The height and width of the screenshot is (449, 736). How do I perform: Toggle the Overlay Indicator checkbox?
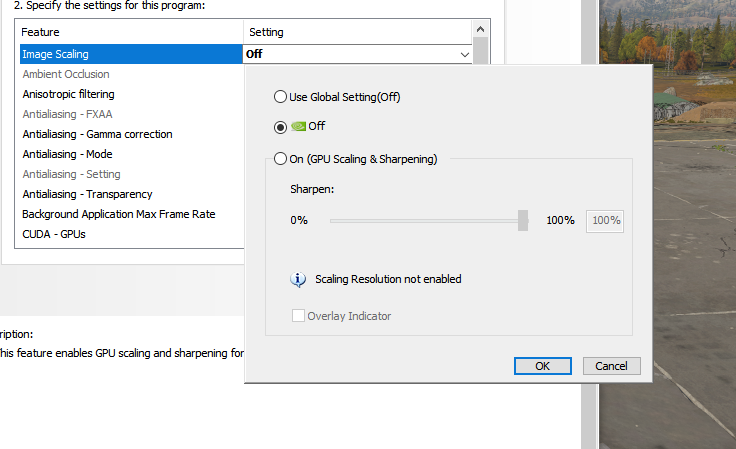tap(298, 316)
